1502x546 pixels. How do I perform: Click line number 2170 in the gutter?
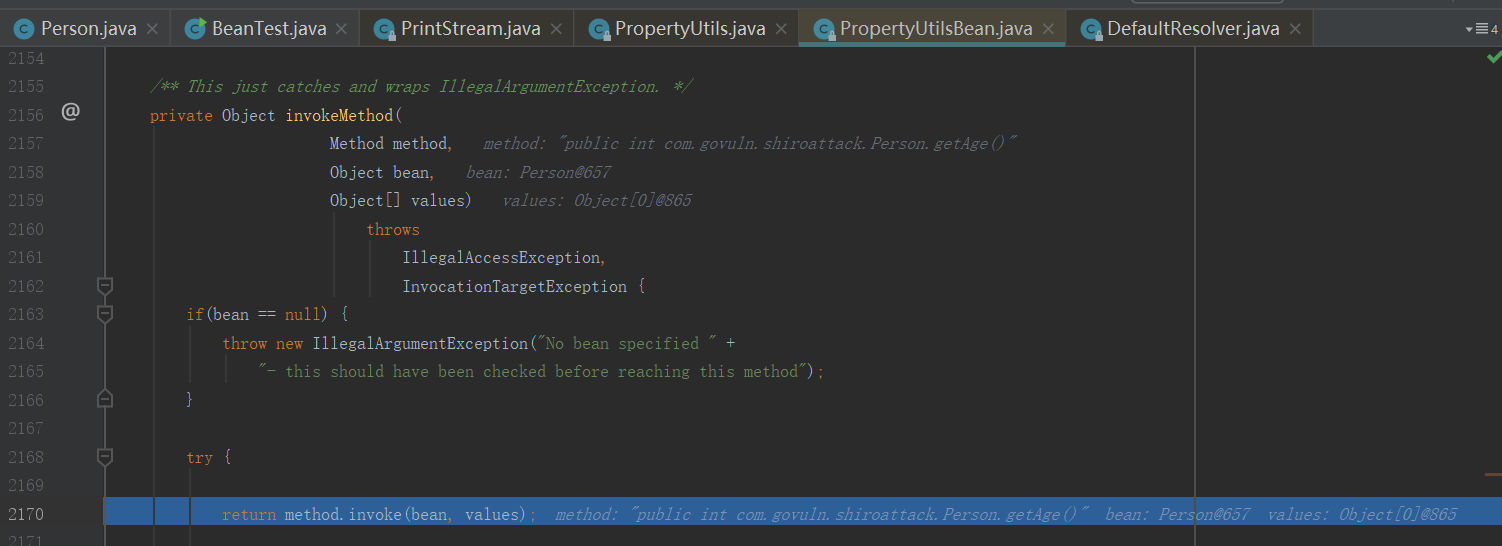click(x=26, y=514)
